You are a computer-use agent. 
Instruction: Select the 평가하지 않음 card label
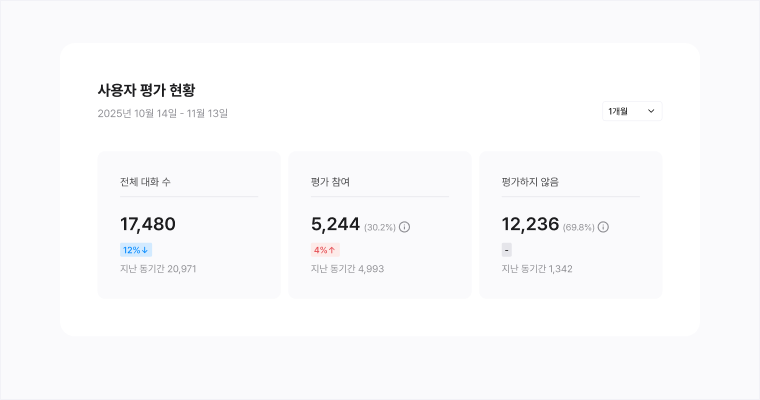coord(530,182)
